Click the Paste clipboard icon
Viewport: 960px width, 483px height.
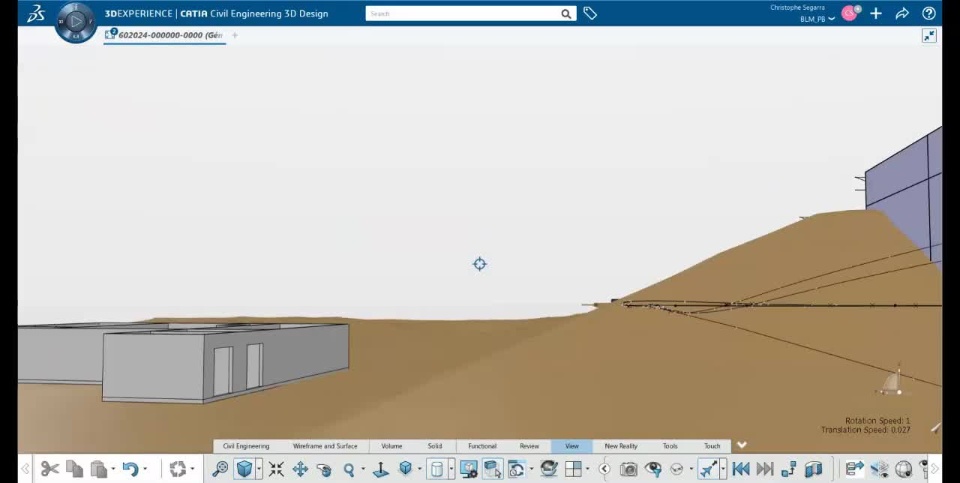(x=99, y=470)
